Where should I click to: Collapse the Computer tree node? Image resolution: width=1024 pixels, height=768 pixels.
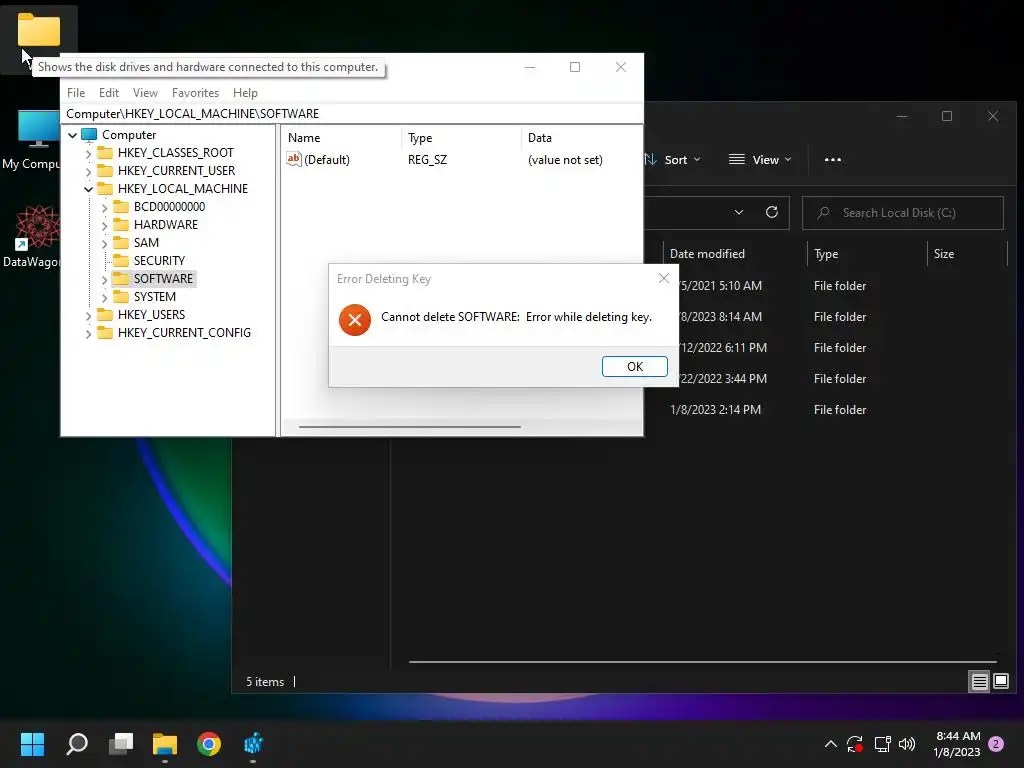pos(72,135)
